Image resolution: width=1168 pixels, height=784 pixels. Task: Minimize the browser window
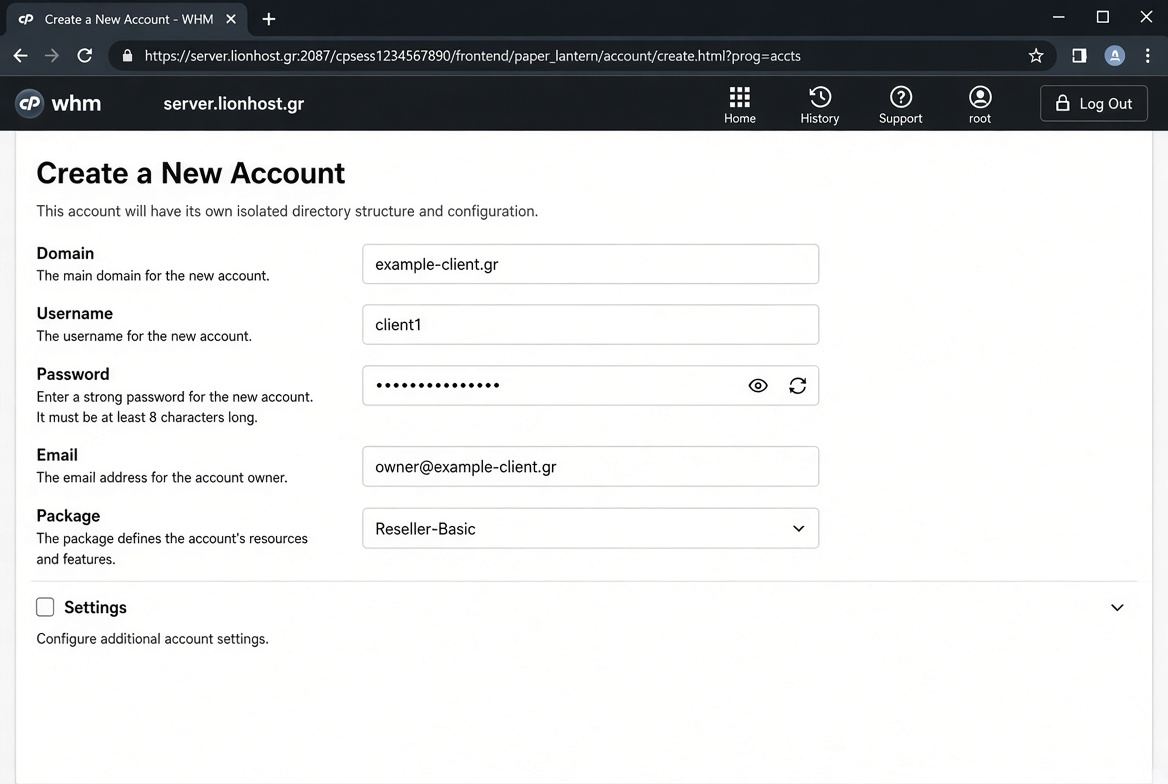(1058, 17)
